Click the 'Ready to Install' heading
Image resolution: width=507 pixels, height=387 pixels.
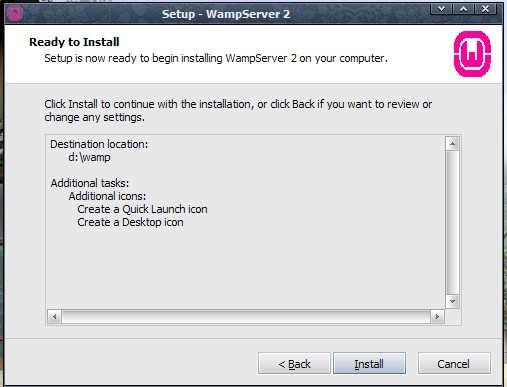point(74,42)
